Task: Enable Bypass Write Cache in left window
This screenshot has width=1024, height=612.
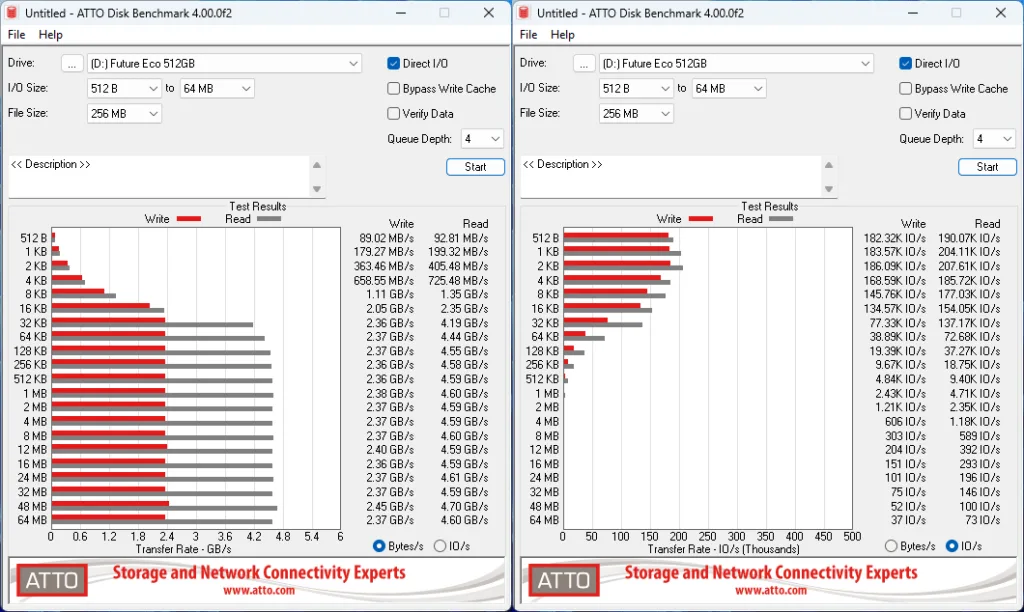Action: 393,88
